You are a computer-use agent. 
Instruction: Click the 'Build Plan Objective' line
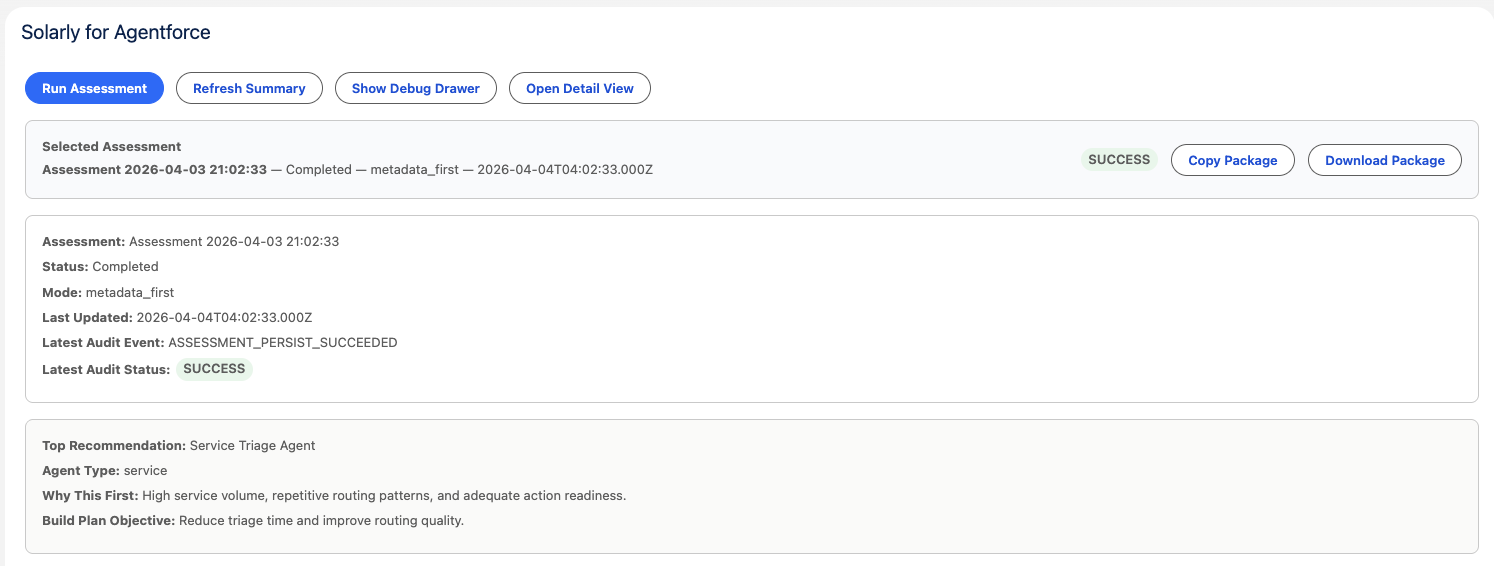(x=253, y=520)
